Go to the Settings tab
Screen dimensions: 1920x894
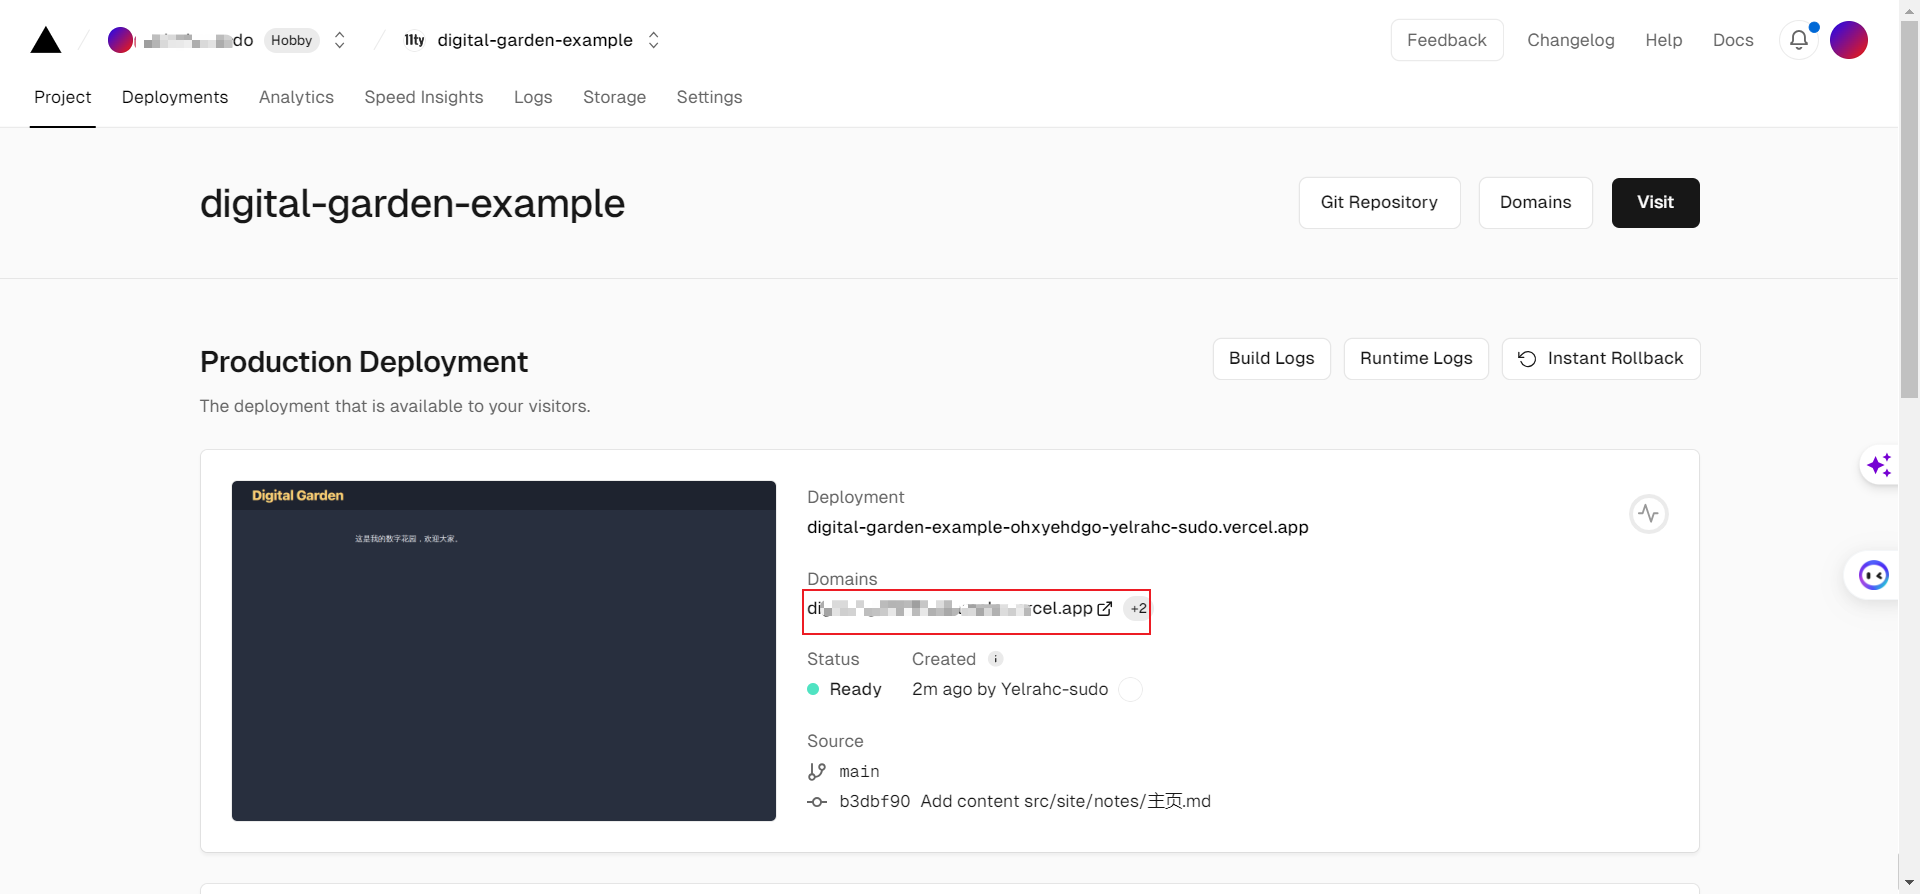tap(709, 97)
